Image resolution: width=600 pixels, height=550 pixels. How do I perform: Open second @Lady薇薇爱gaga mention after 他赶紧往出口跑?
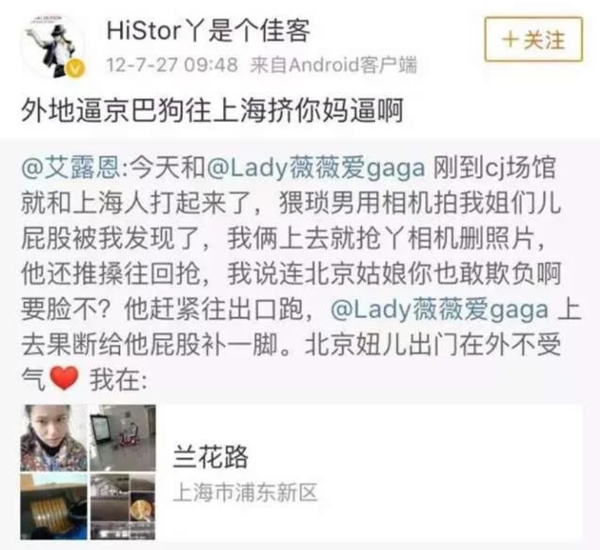pyautogui.click(x=439, y=309)
